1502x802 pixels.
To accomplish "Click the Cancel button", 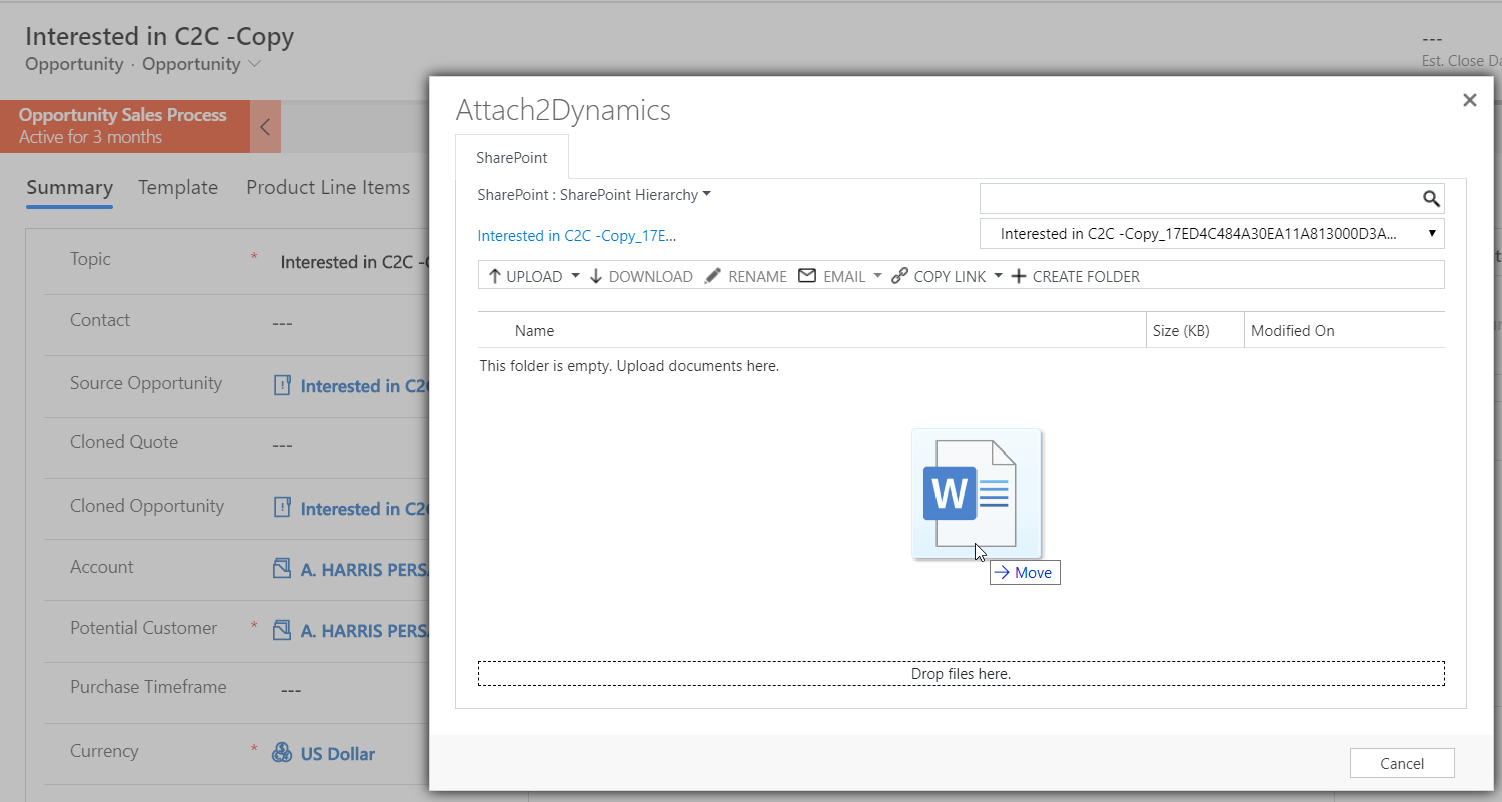I will point(1402,763).
